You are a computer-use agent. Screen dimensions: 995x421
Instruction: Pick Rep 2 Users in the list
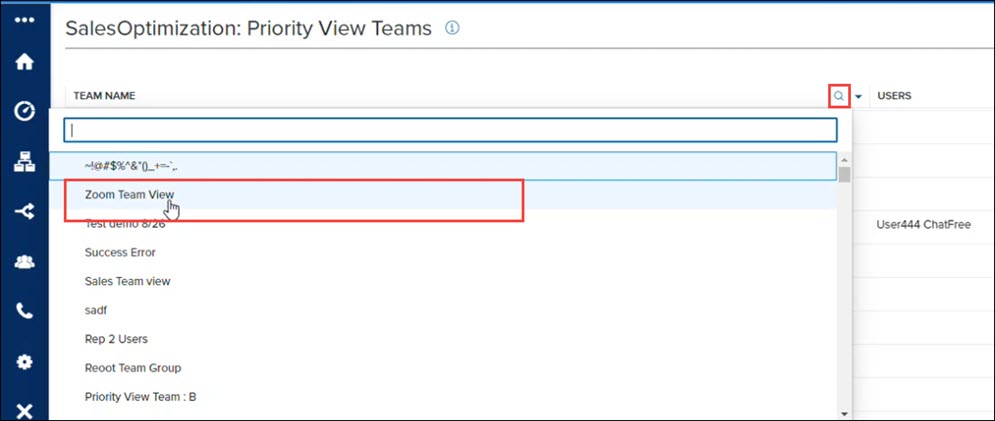pyautogui.click(x=116, y=339)
